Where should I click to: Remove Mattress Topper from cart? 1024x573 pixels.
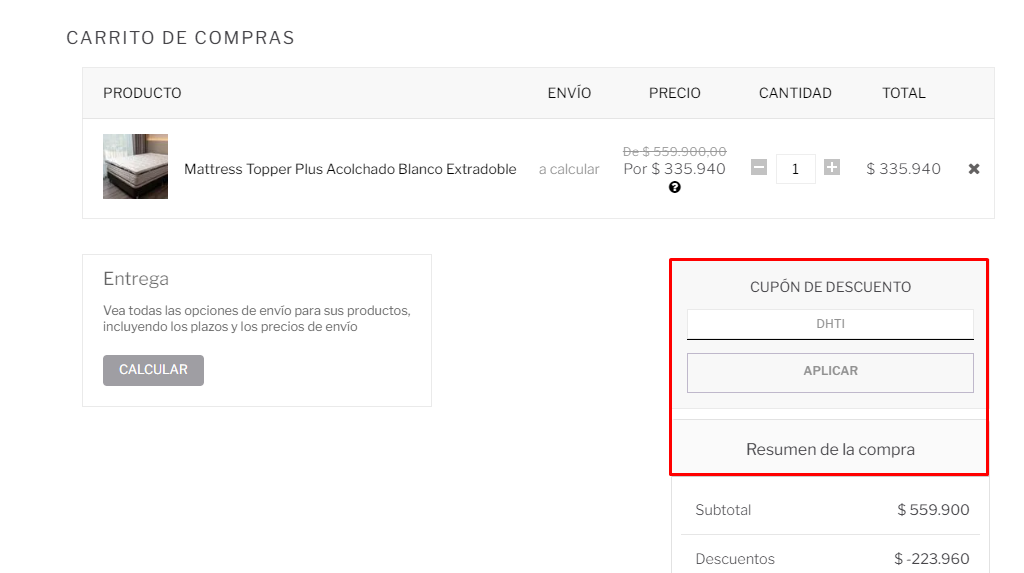[974, 169]
